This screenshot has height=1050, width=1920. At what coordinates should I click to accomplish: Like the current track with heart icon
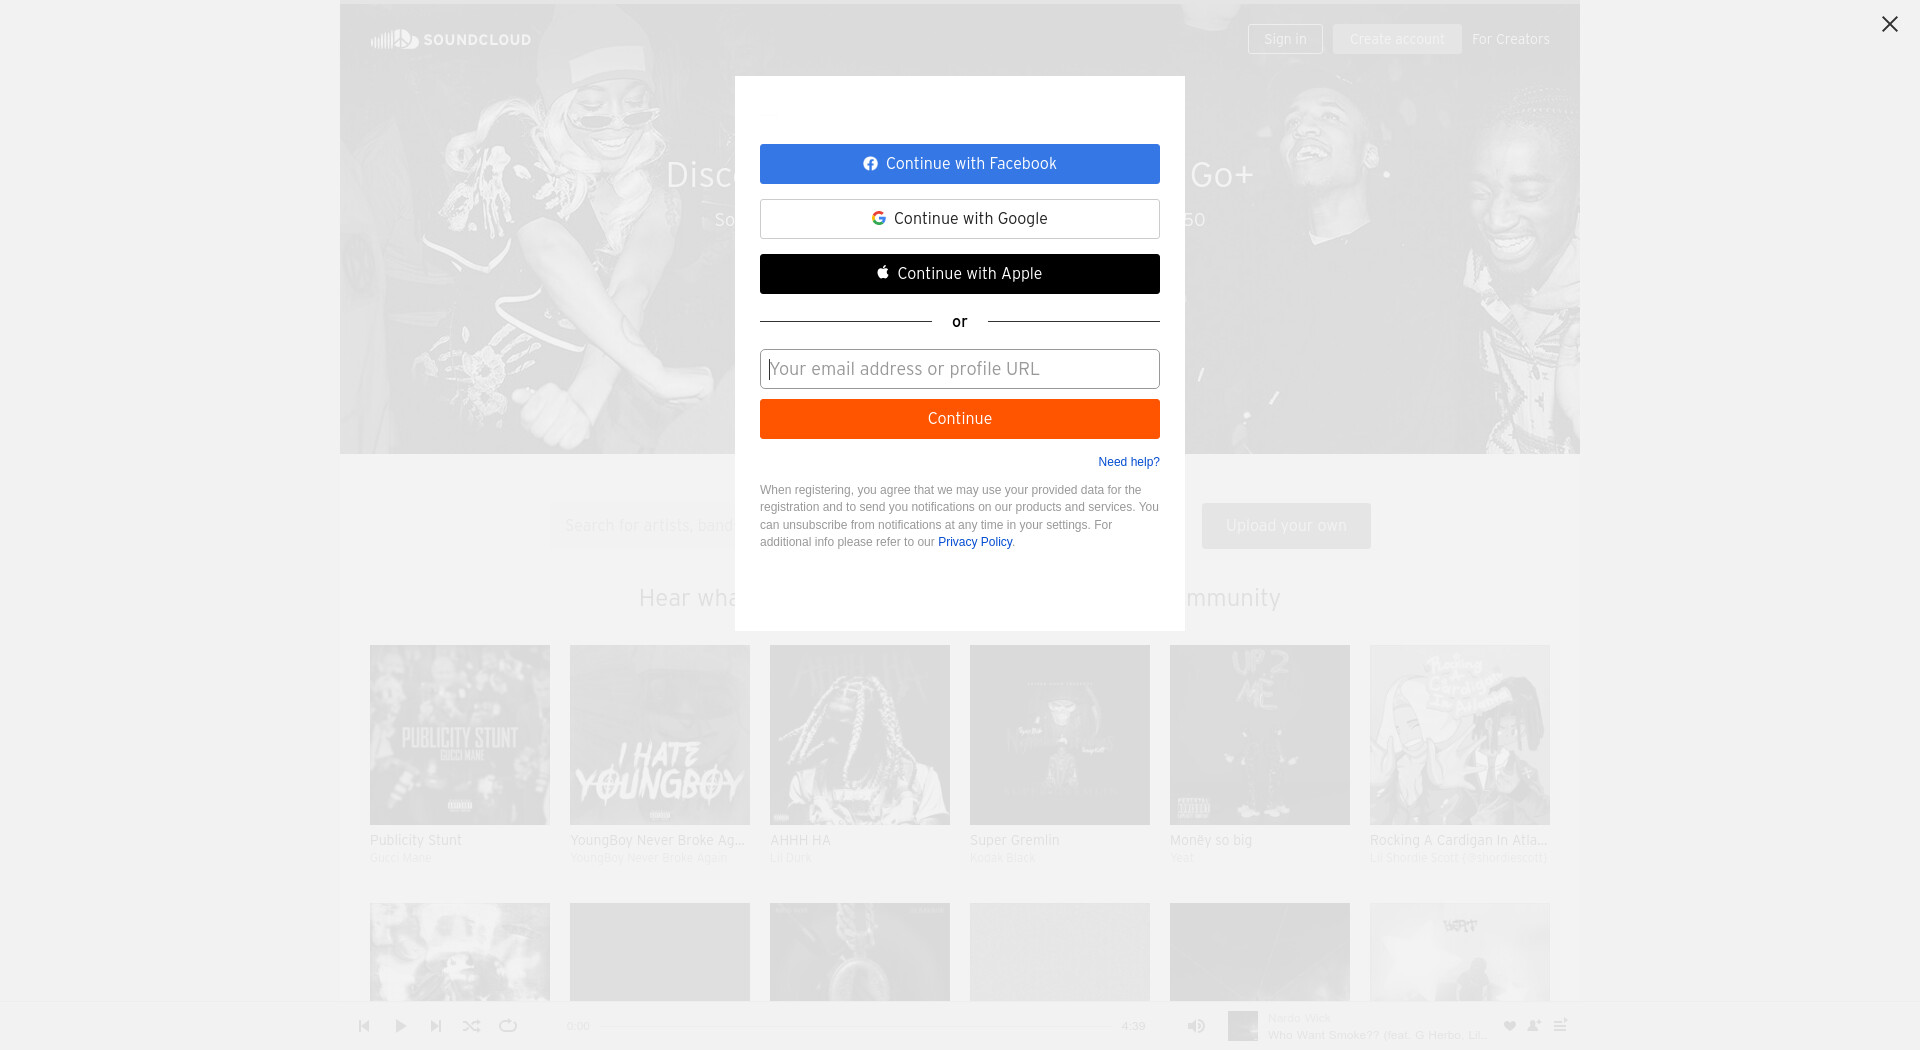click(x=1510, y=1026)
